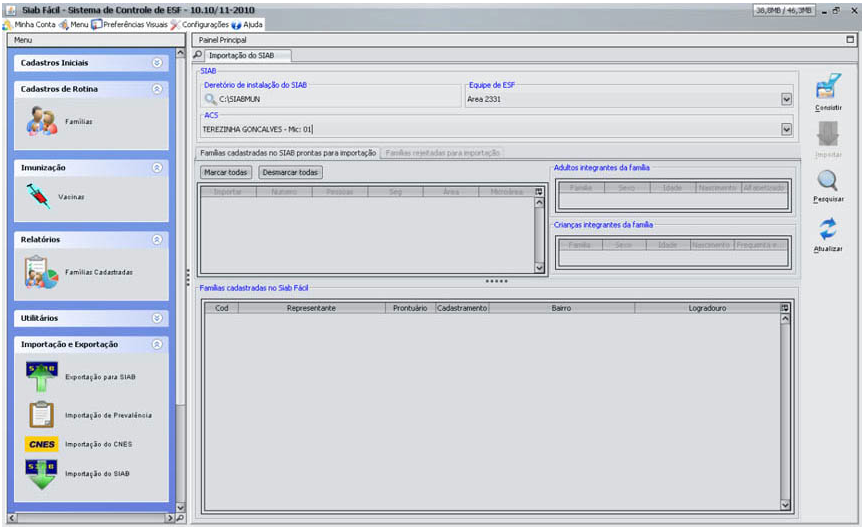Select the Importação do SIAB tab
Image resolution: width=864 pixels, height=530 pixels.
tap(247, 56)
